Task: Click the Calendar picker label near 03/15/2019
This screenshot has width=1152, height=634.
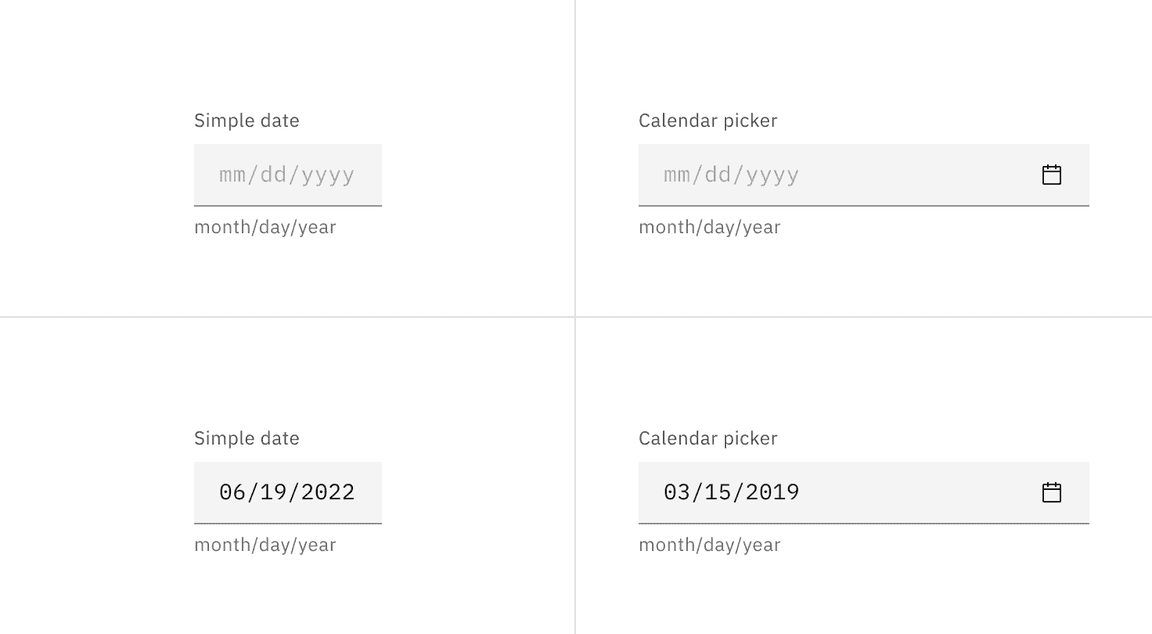Action: pyautogui.click(x=707, y=438)
